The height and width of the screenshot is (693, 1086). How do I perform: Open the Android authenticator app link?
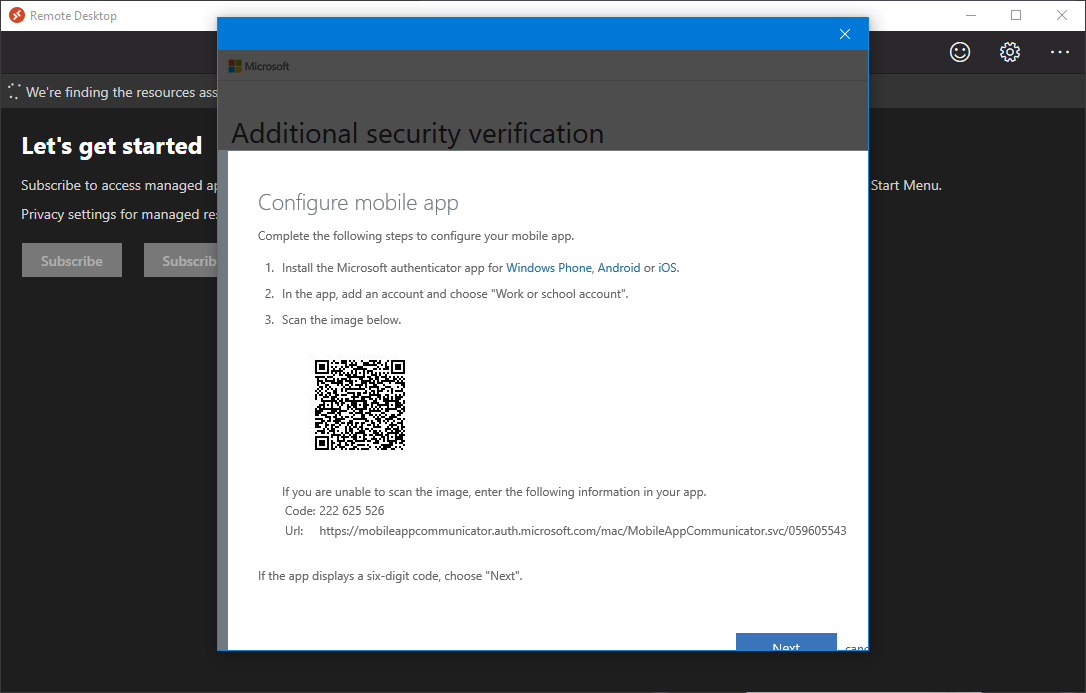[619, 268]
